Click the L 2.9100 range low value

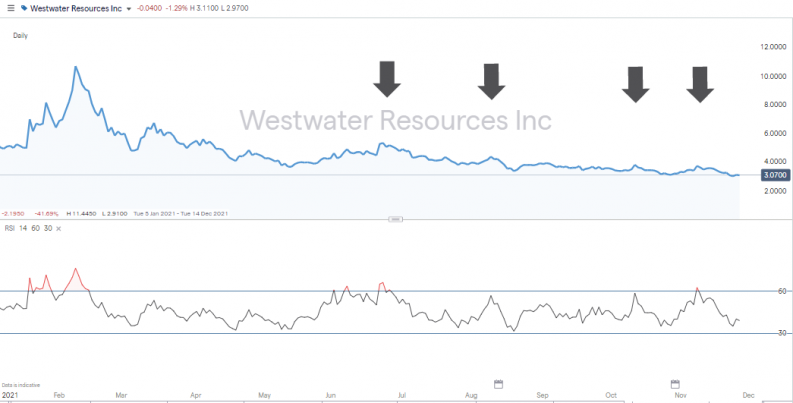point(115,214)
